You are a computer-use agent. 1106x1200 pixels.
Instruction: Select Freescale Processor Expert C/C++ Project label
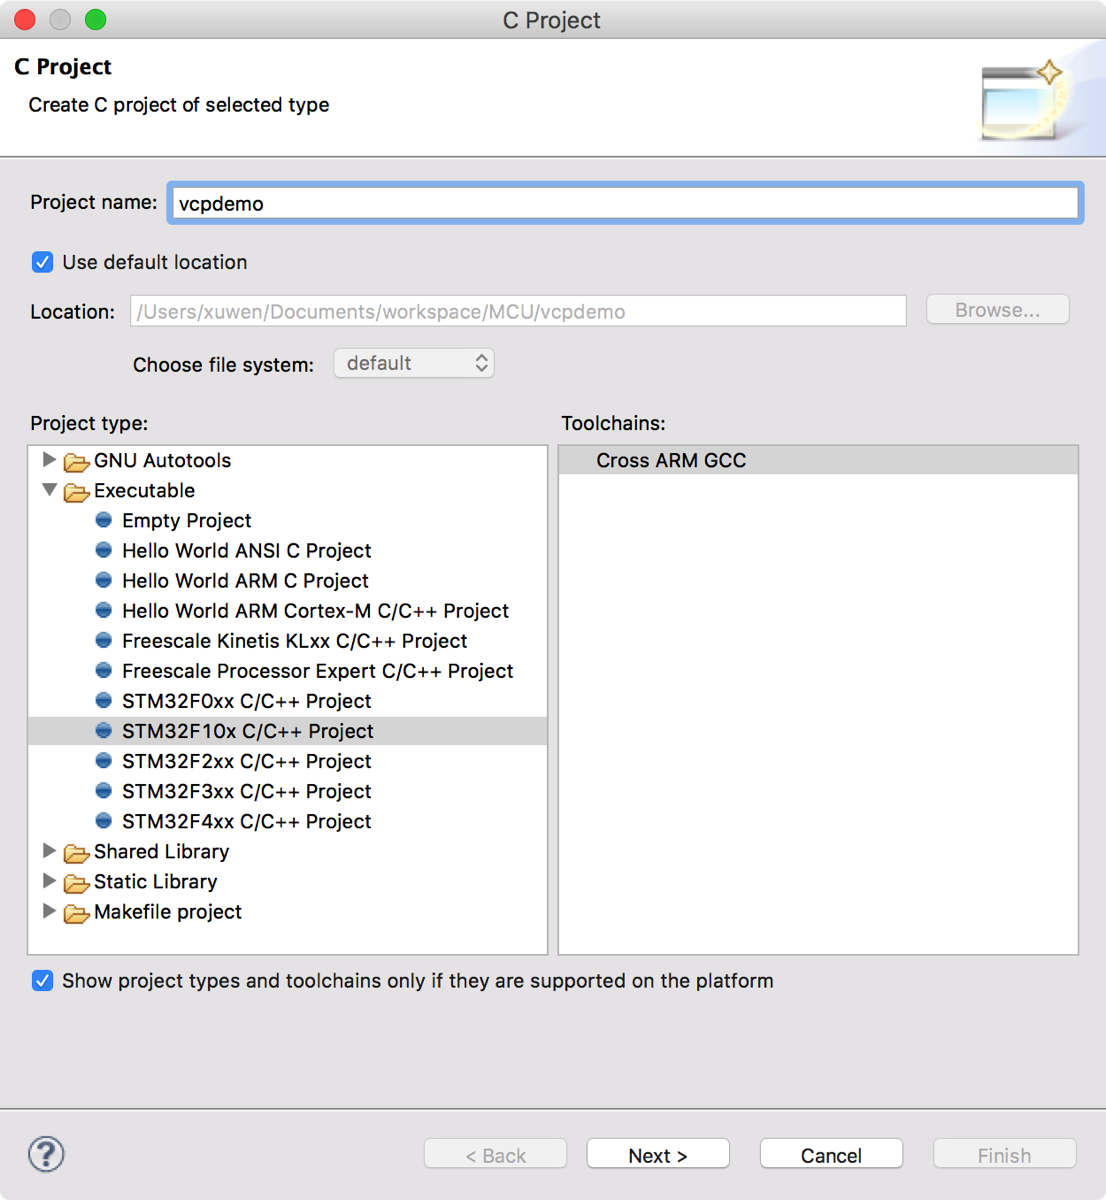pos(317,670)
